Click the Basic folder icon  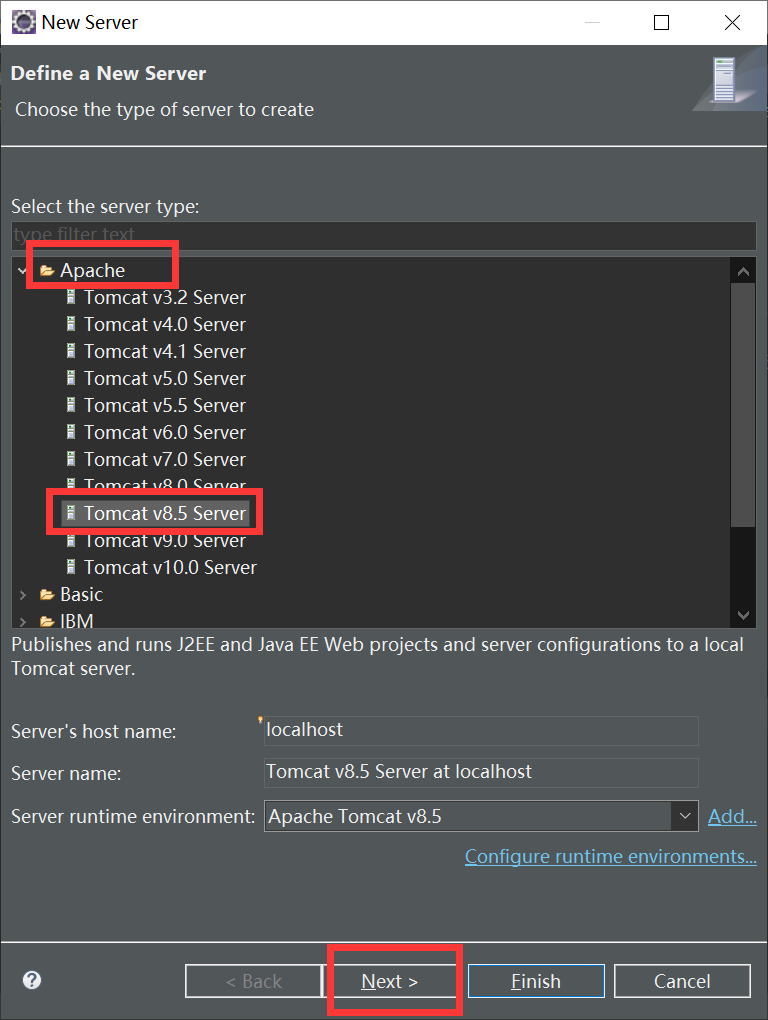[47, 595]
